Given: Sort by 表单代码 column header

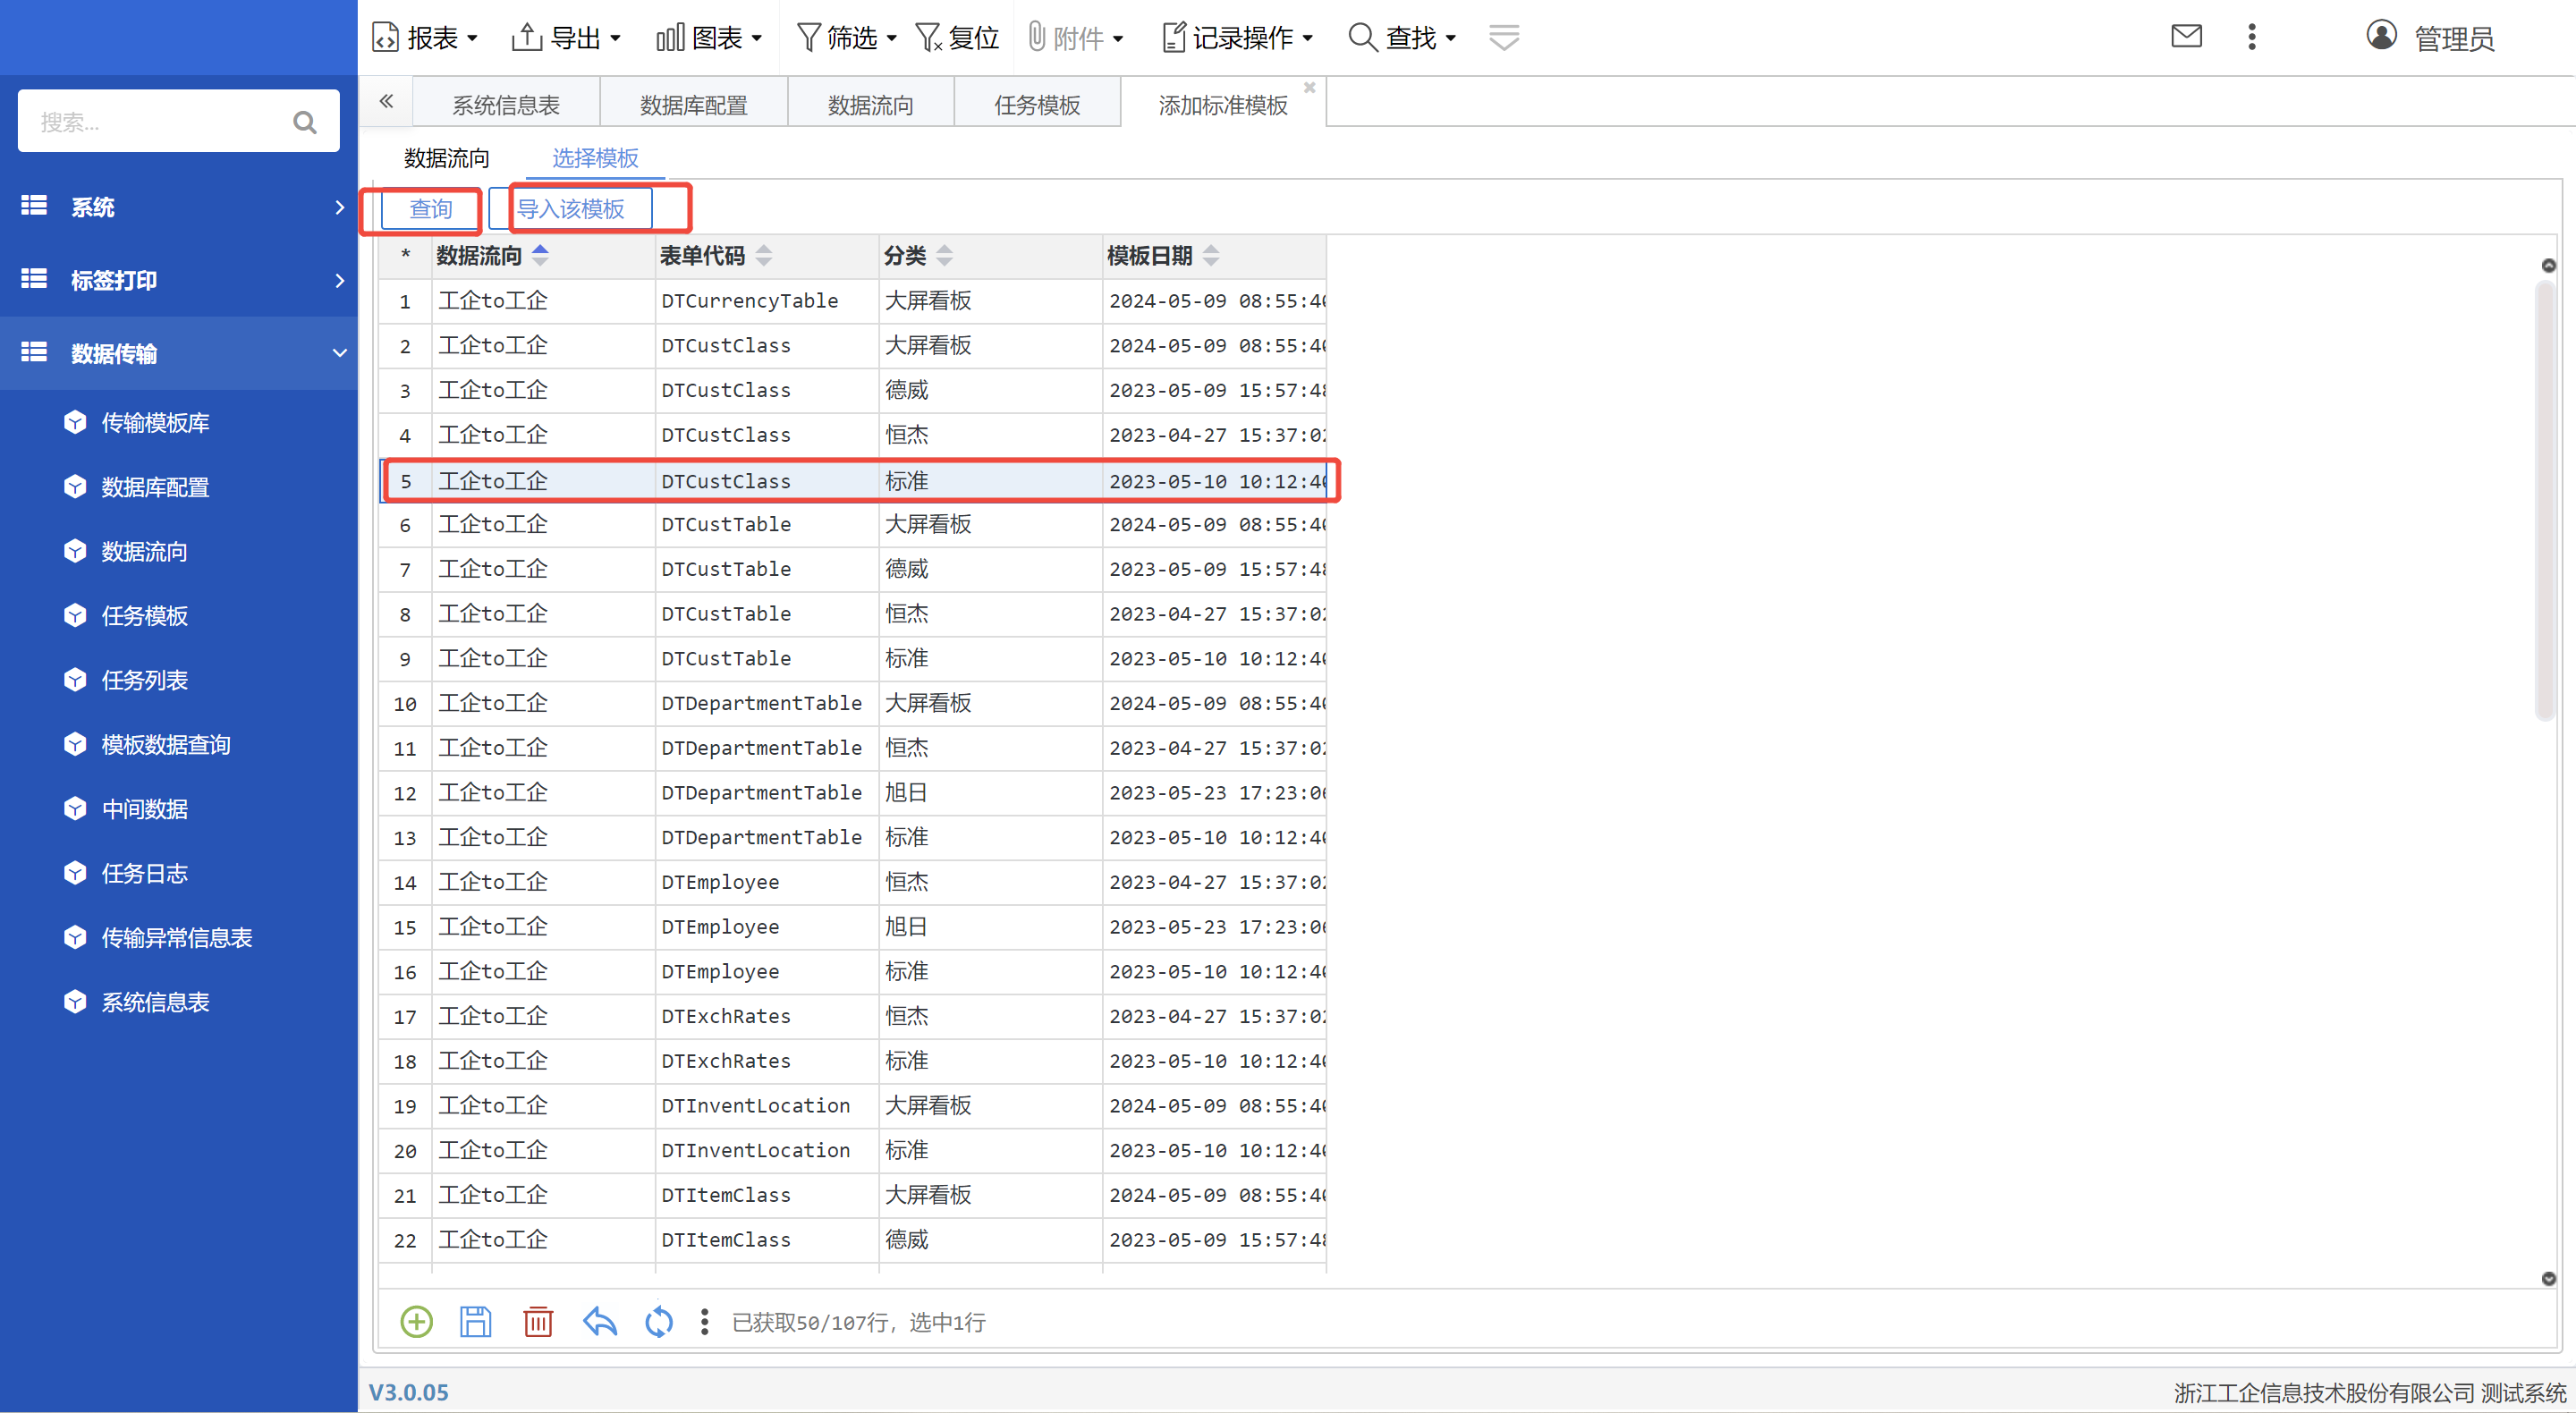Looking at the screenshot, I should 767,256.
